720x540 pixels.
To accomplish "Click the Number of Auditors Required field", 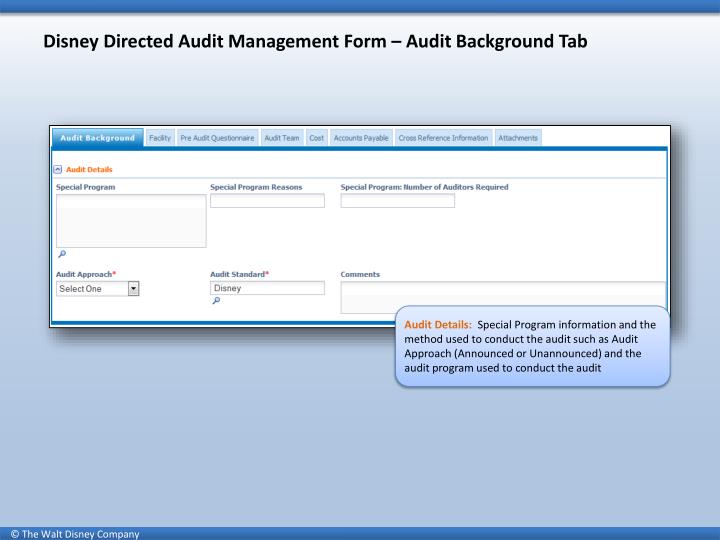I will pyautogui.click(x=398, y=201).
